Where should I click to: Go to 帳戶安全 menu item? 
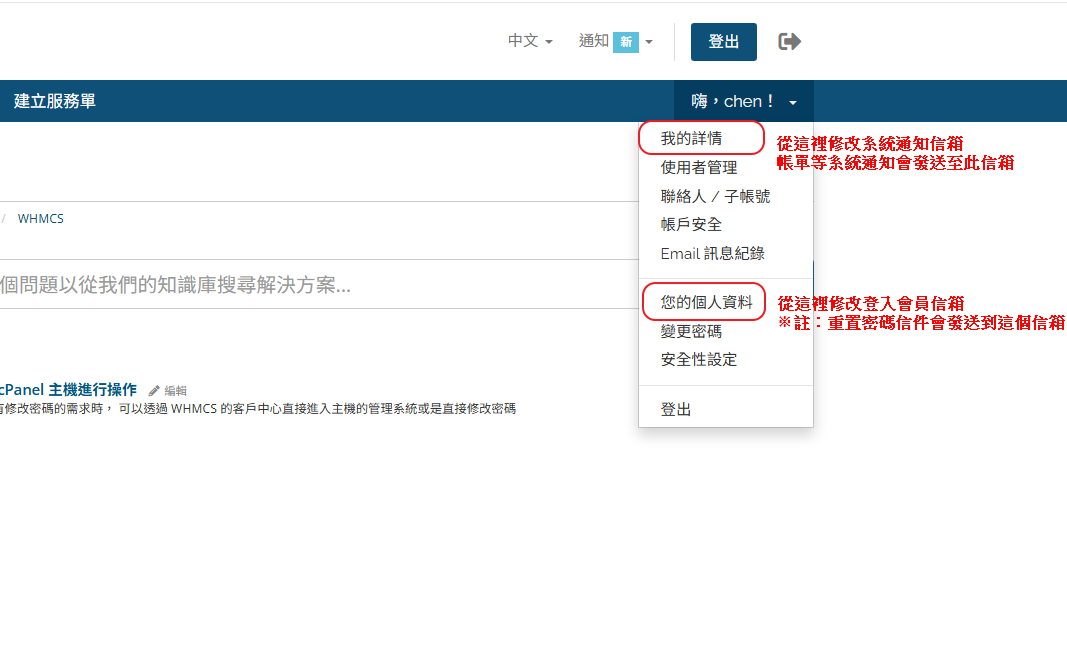point(691,224)
